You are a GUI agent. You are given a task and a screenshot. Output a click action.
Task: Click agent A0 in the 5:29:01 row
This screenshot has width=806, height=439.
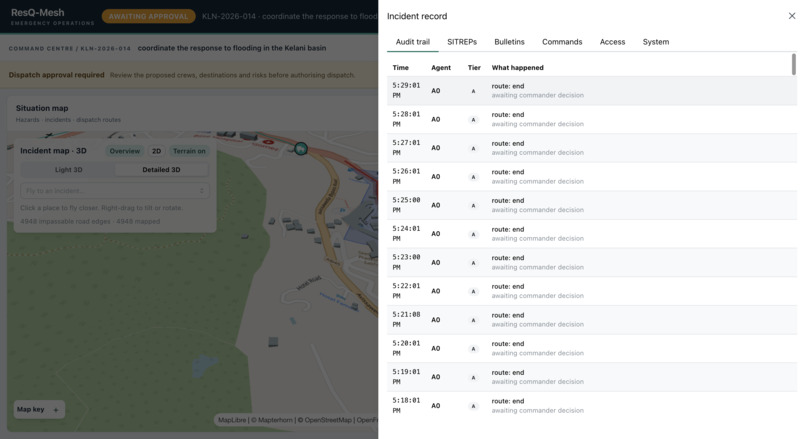[x=435, y=91]
